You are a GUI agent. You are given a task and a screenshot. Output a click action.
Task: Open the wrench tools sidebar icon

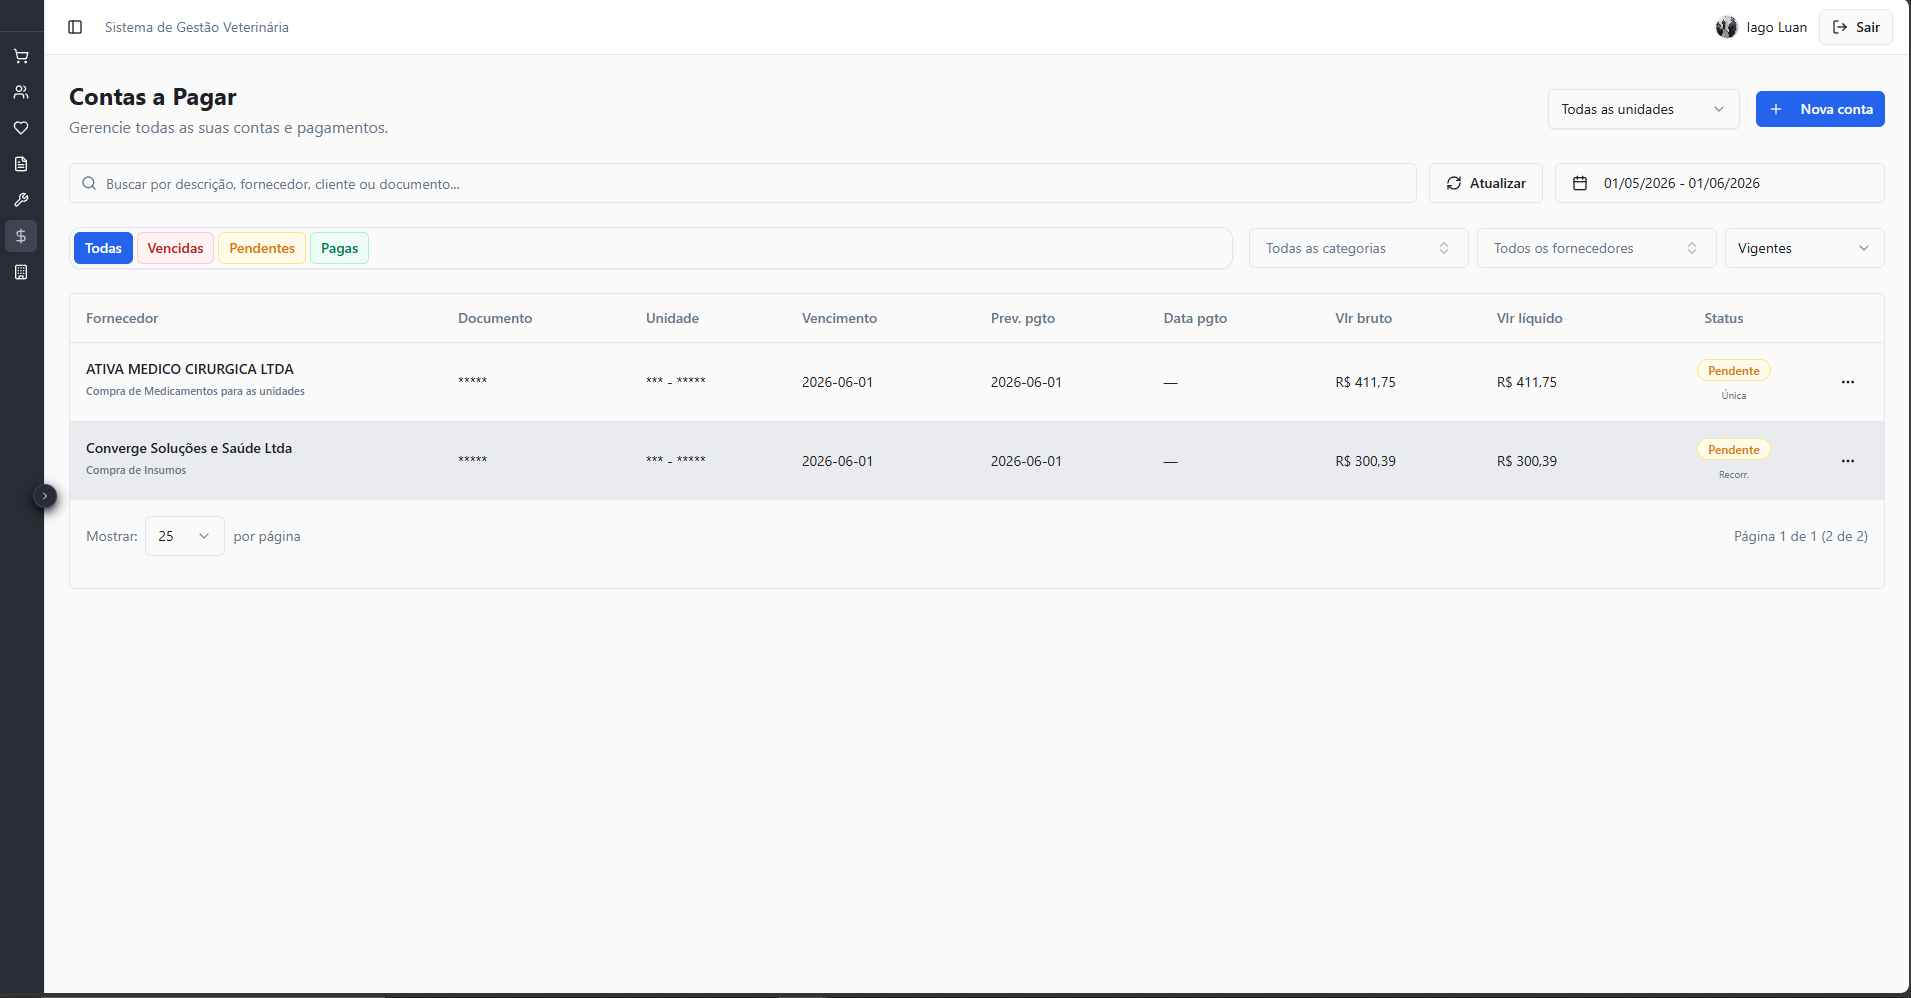tap(21, 200)
